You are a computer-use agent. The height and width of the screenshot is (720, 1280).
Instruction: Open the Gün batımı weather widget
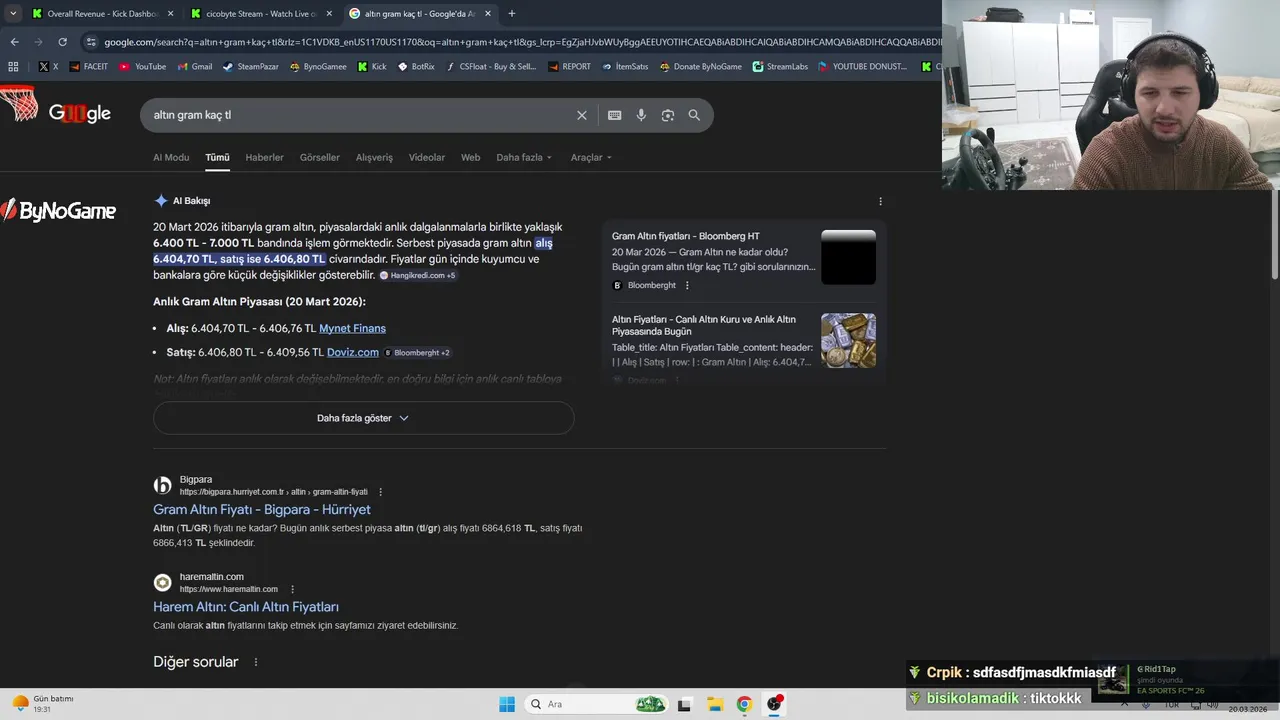42,703
